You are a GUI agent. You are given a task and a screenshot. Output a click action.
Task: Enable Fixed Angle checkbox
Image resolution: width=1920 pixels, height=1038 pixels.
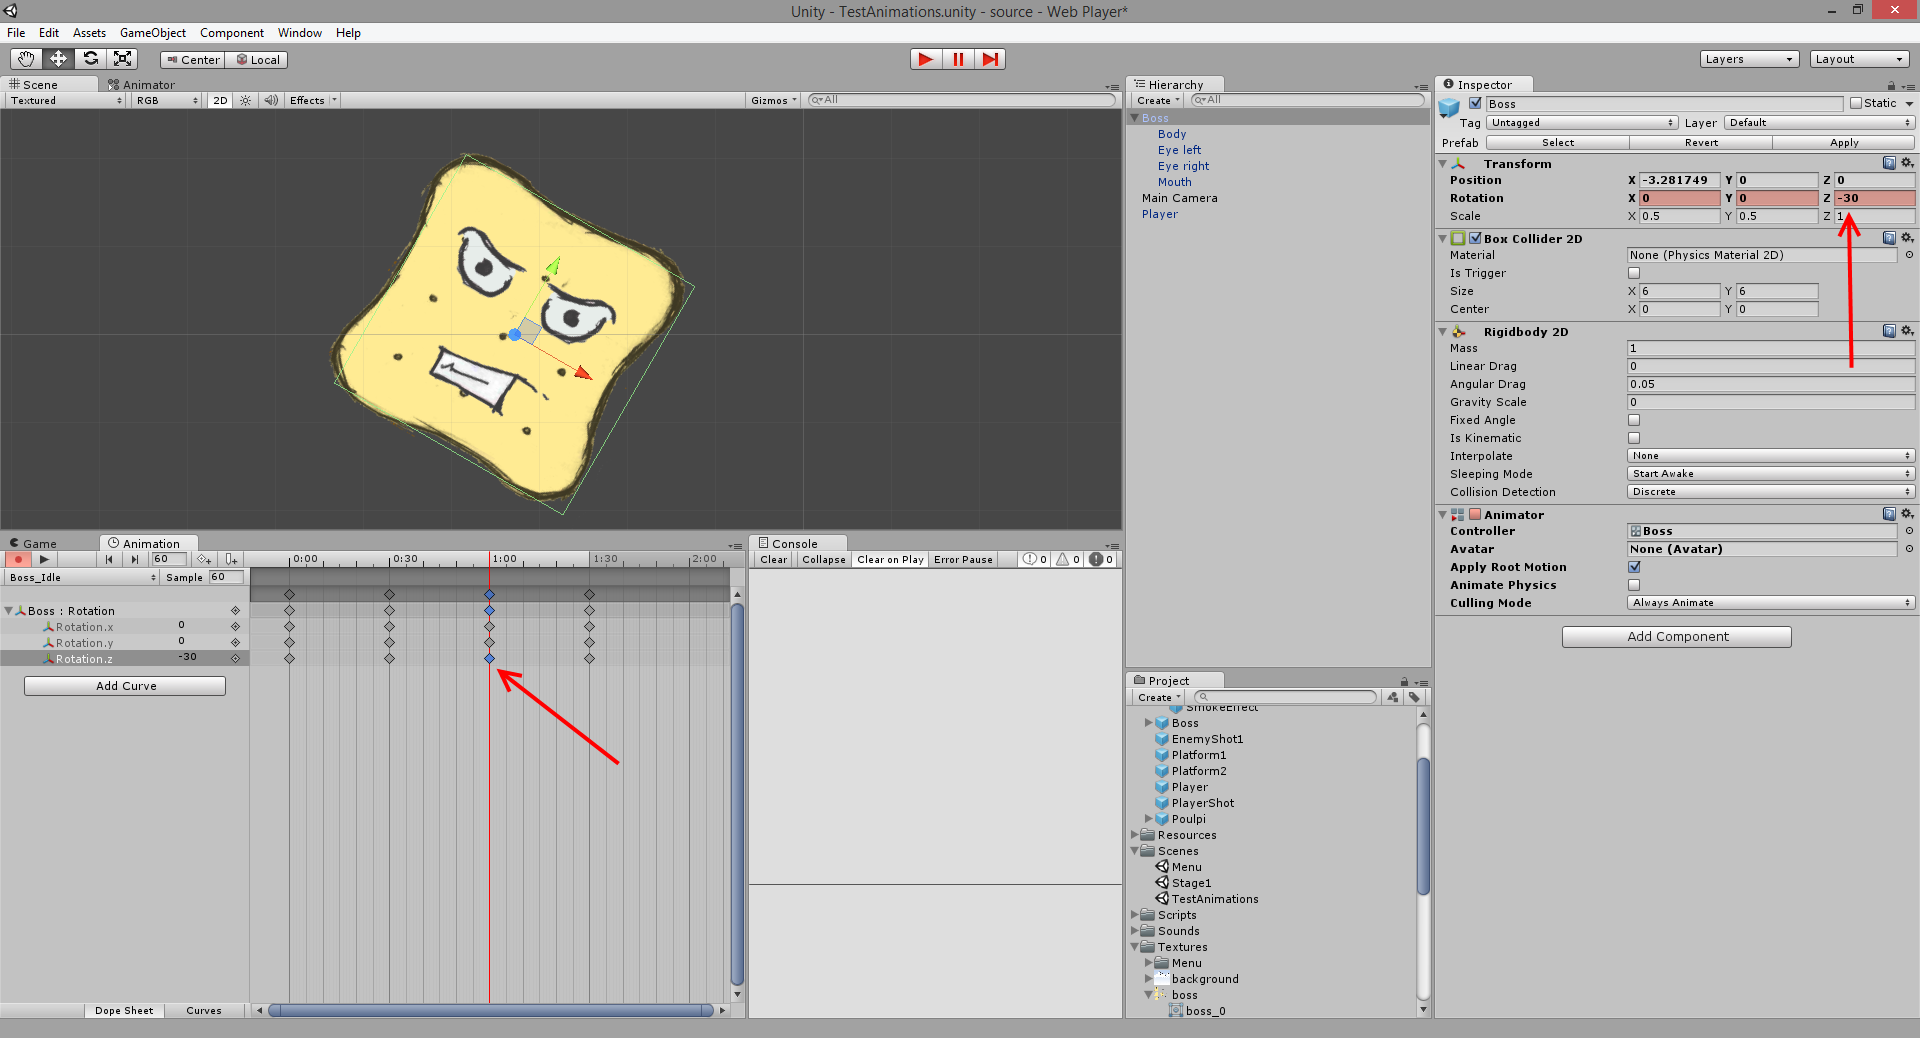click(x=1634, y=420)
